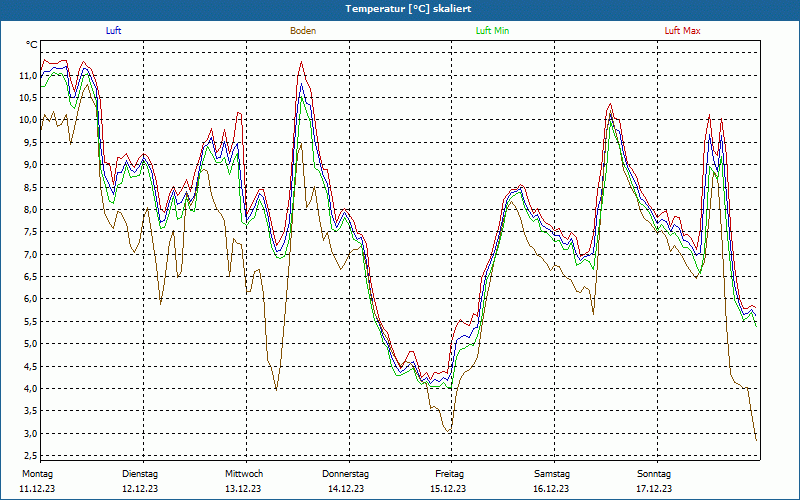Click the Montag day label

coord(38,474)
